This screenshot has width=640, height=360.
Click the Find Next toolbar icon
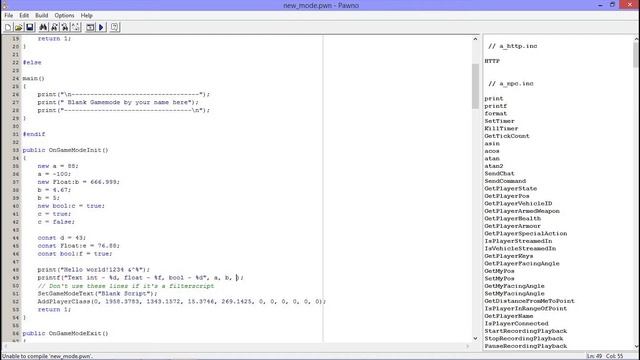coord(54,27)
